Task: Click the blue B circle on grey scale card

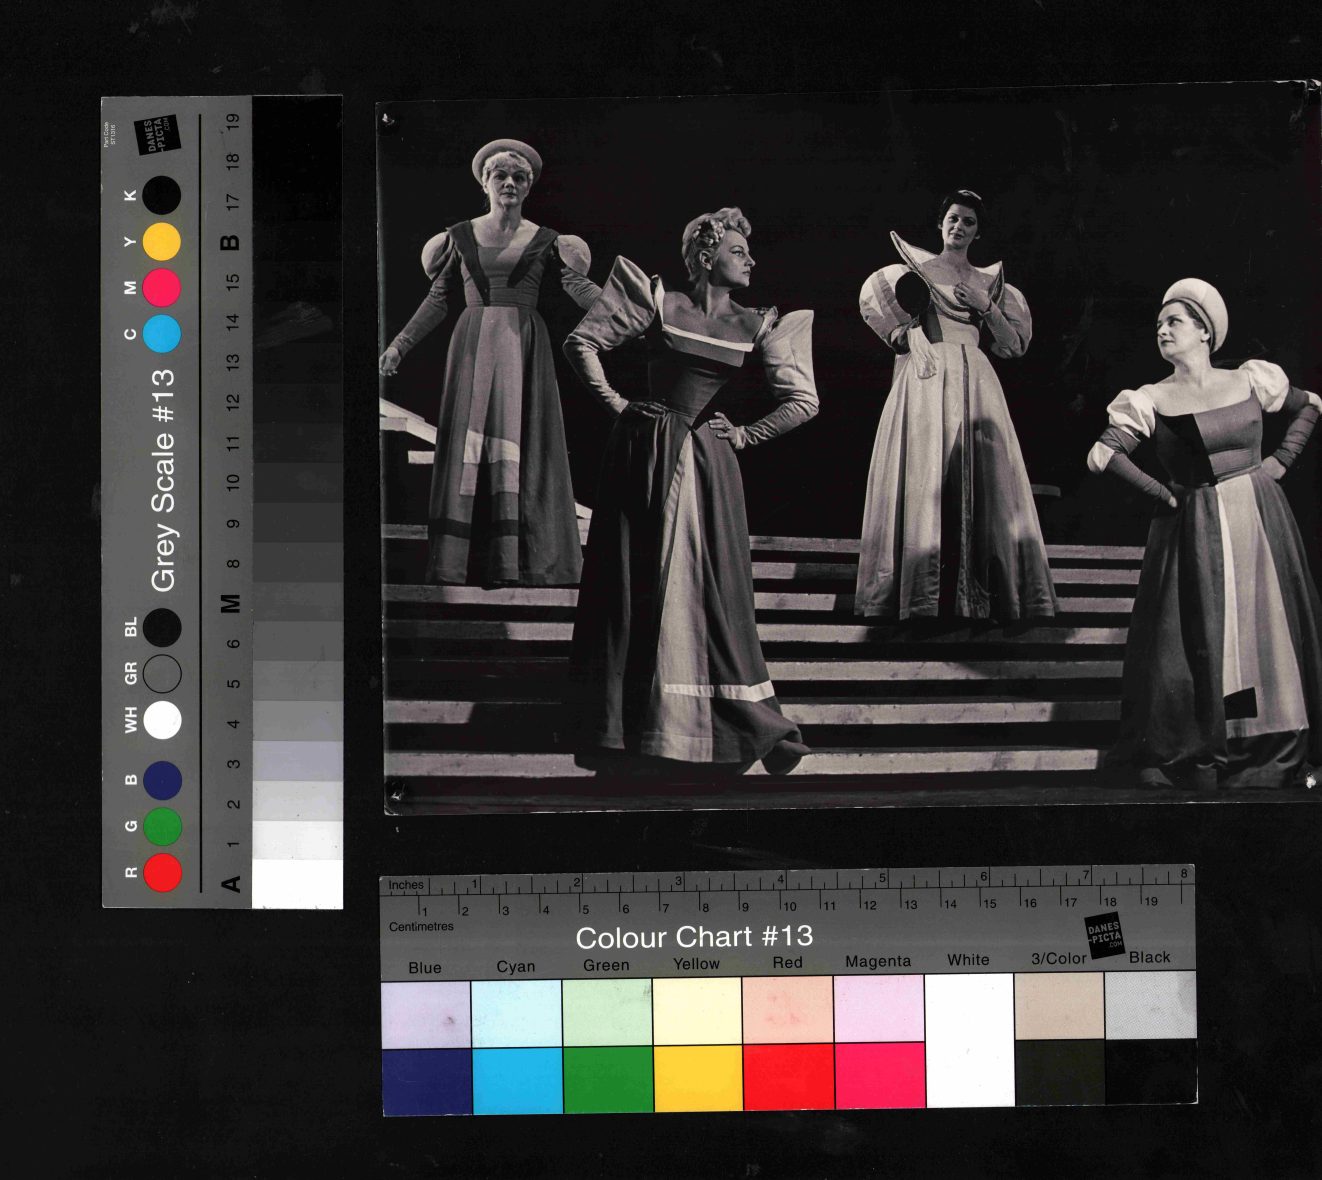Action: coord(162,780)
